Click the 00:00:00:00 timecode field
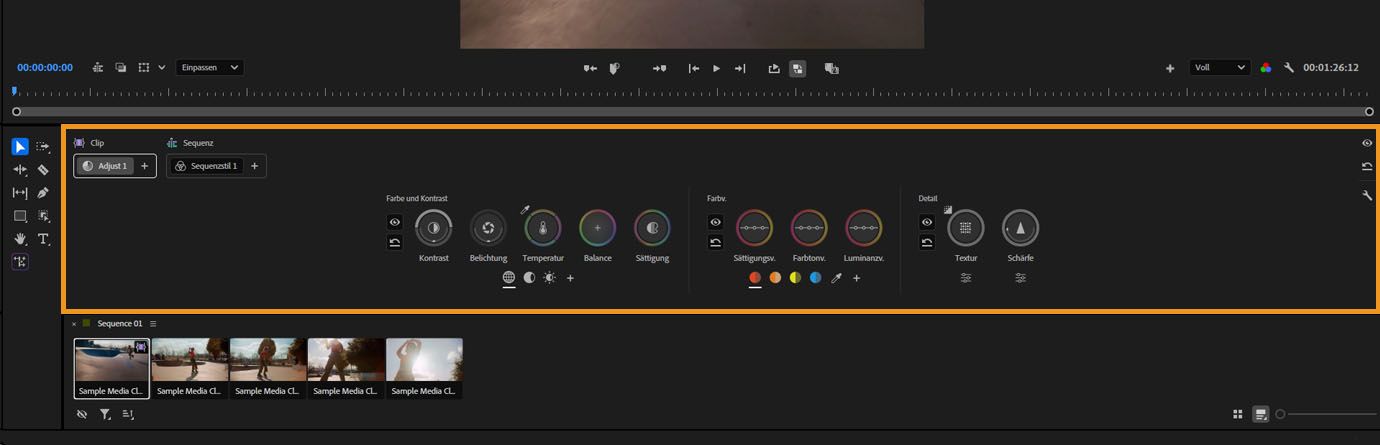The image size is (1380, 445). coord(45,68)
